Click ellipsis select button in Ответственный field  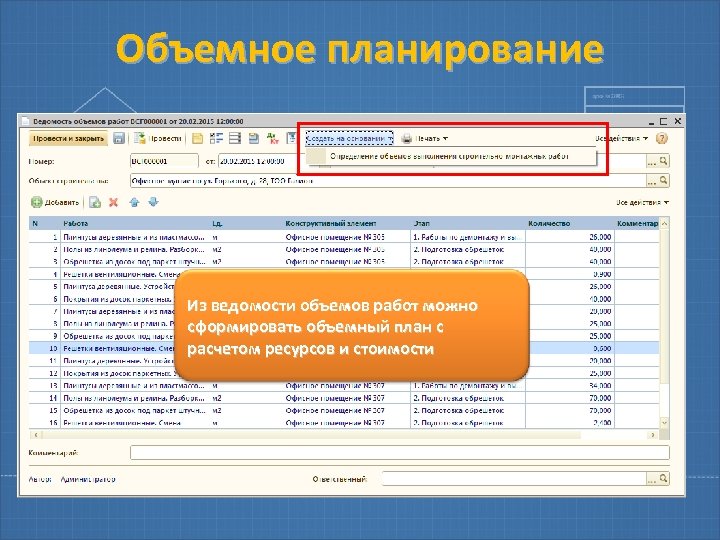[652, 479]
